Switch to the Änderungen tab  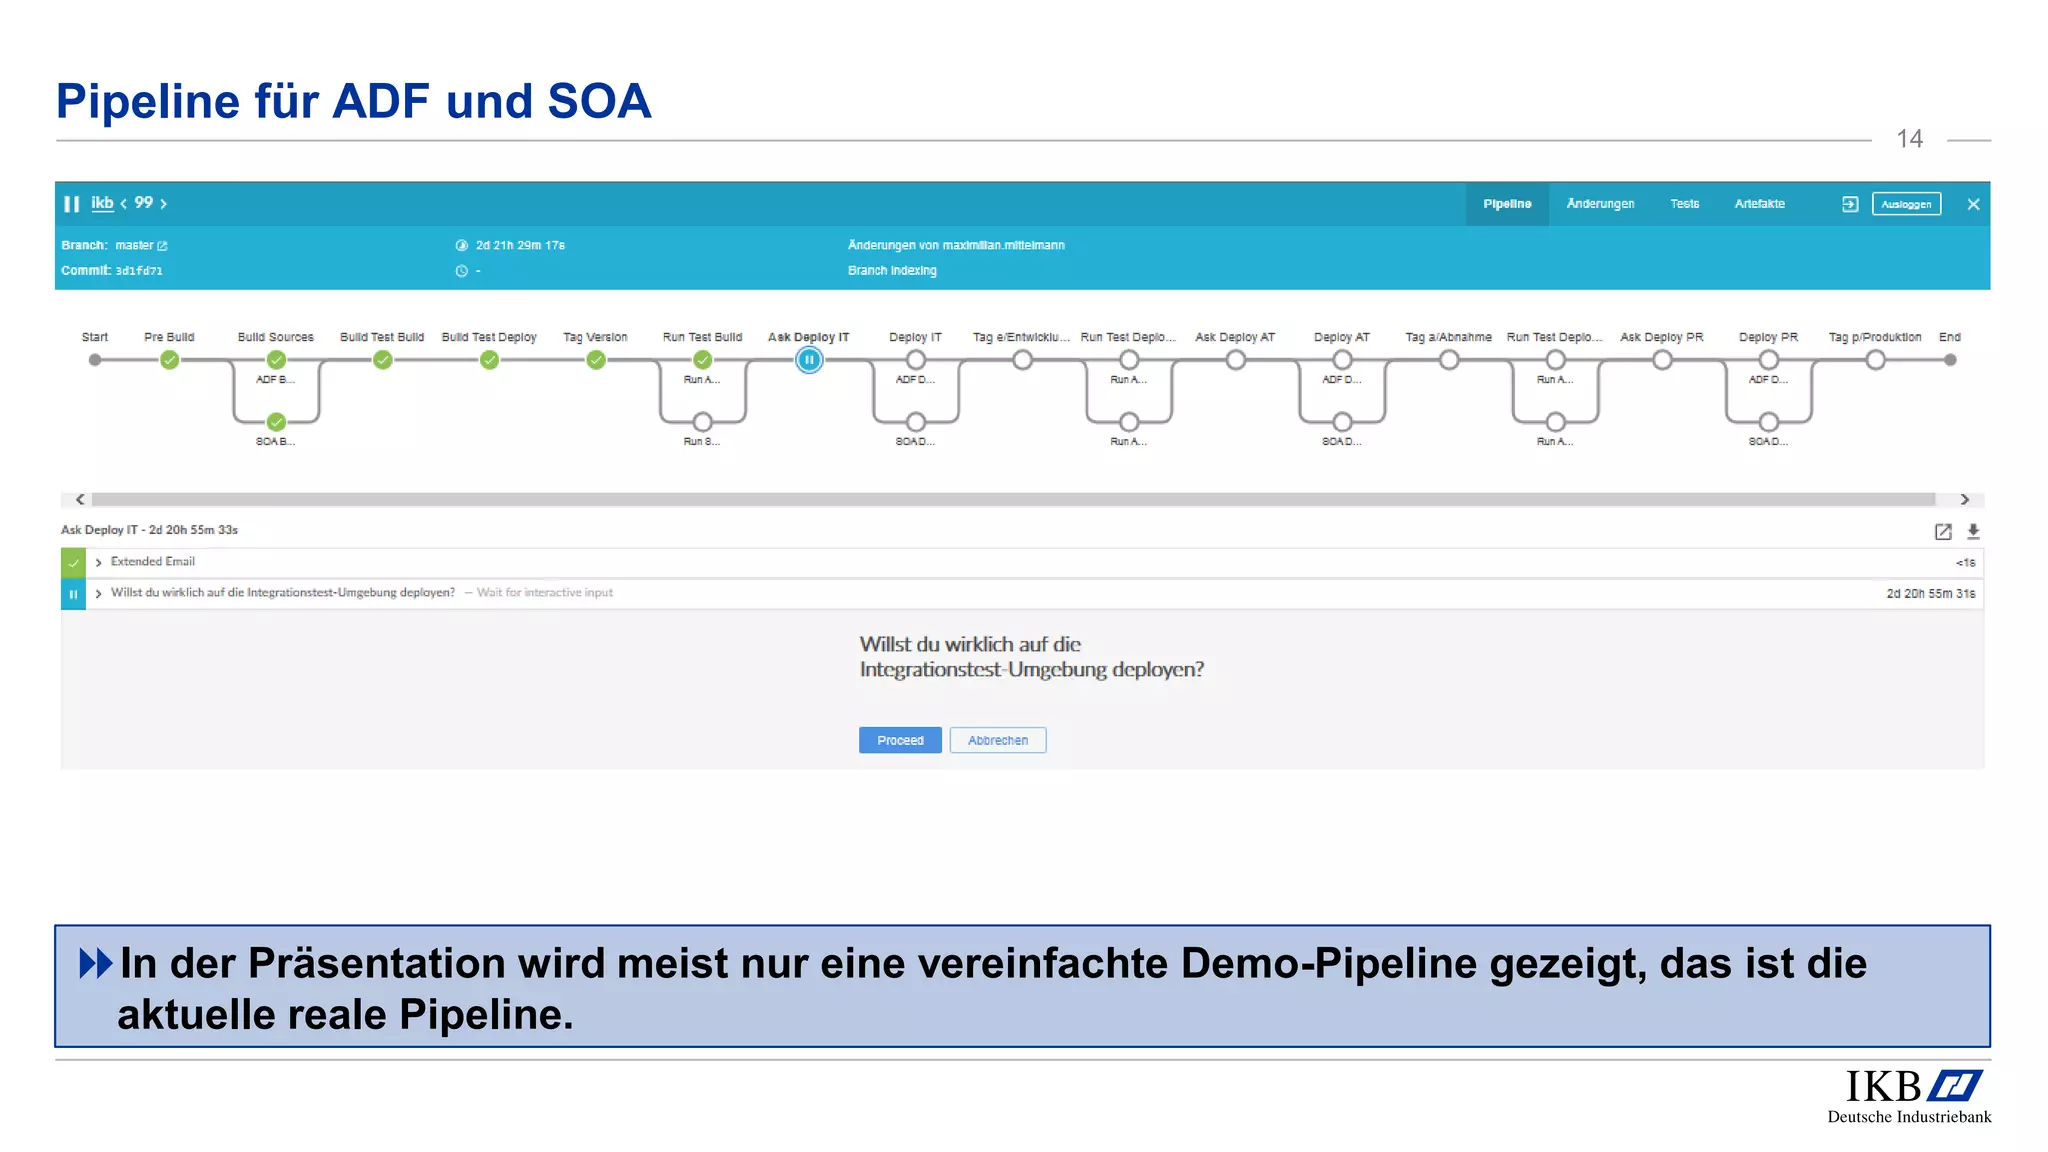coord(1600,204)
